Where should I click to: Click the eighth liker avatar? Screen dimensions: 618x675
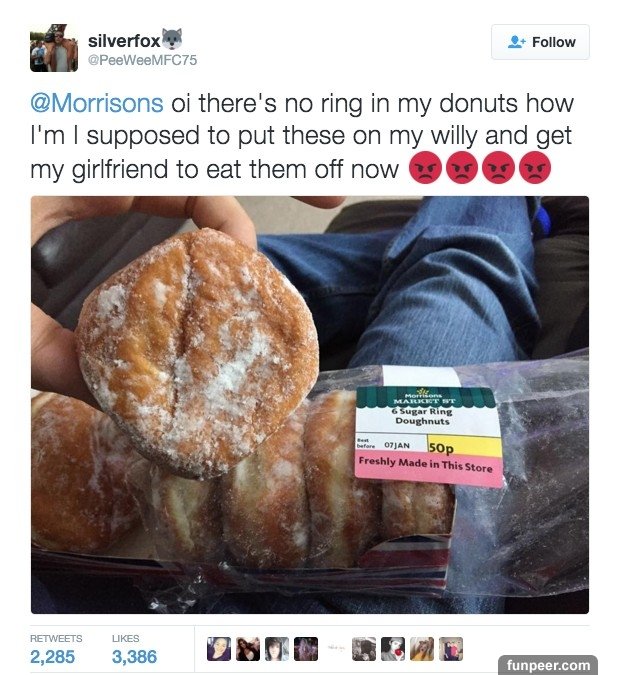(422, 649)
